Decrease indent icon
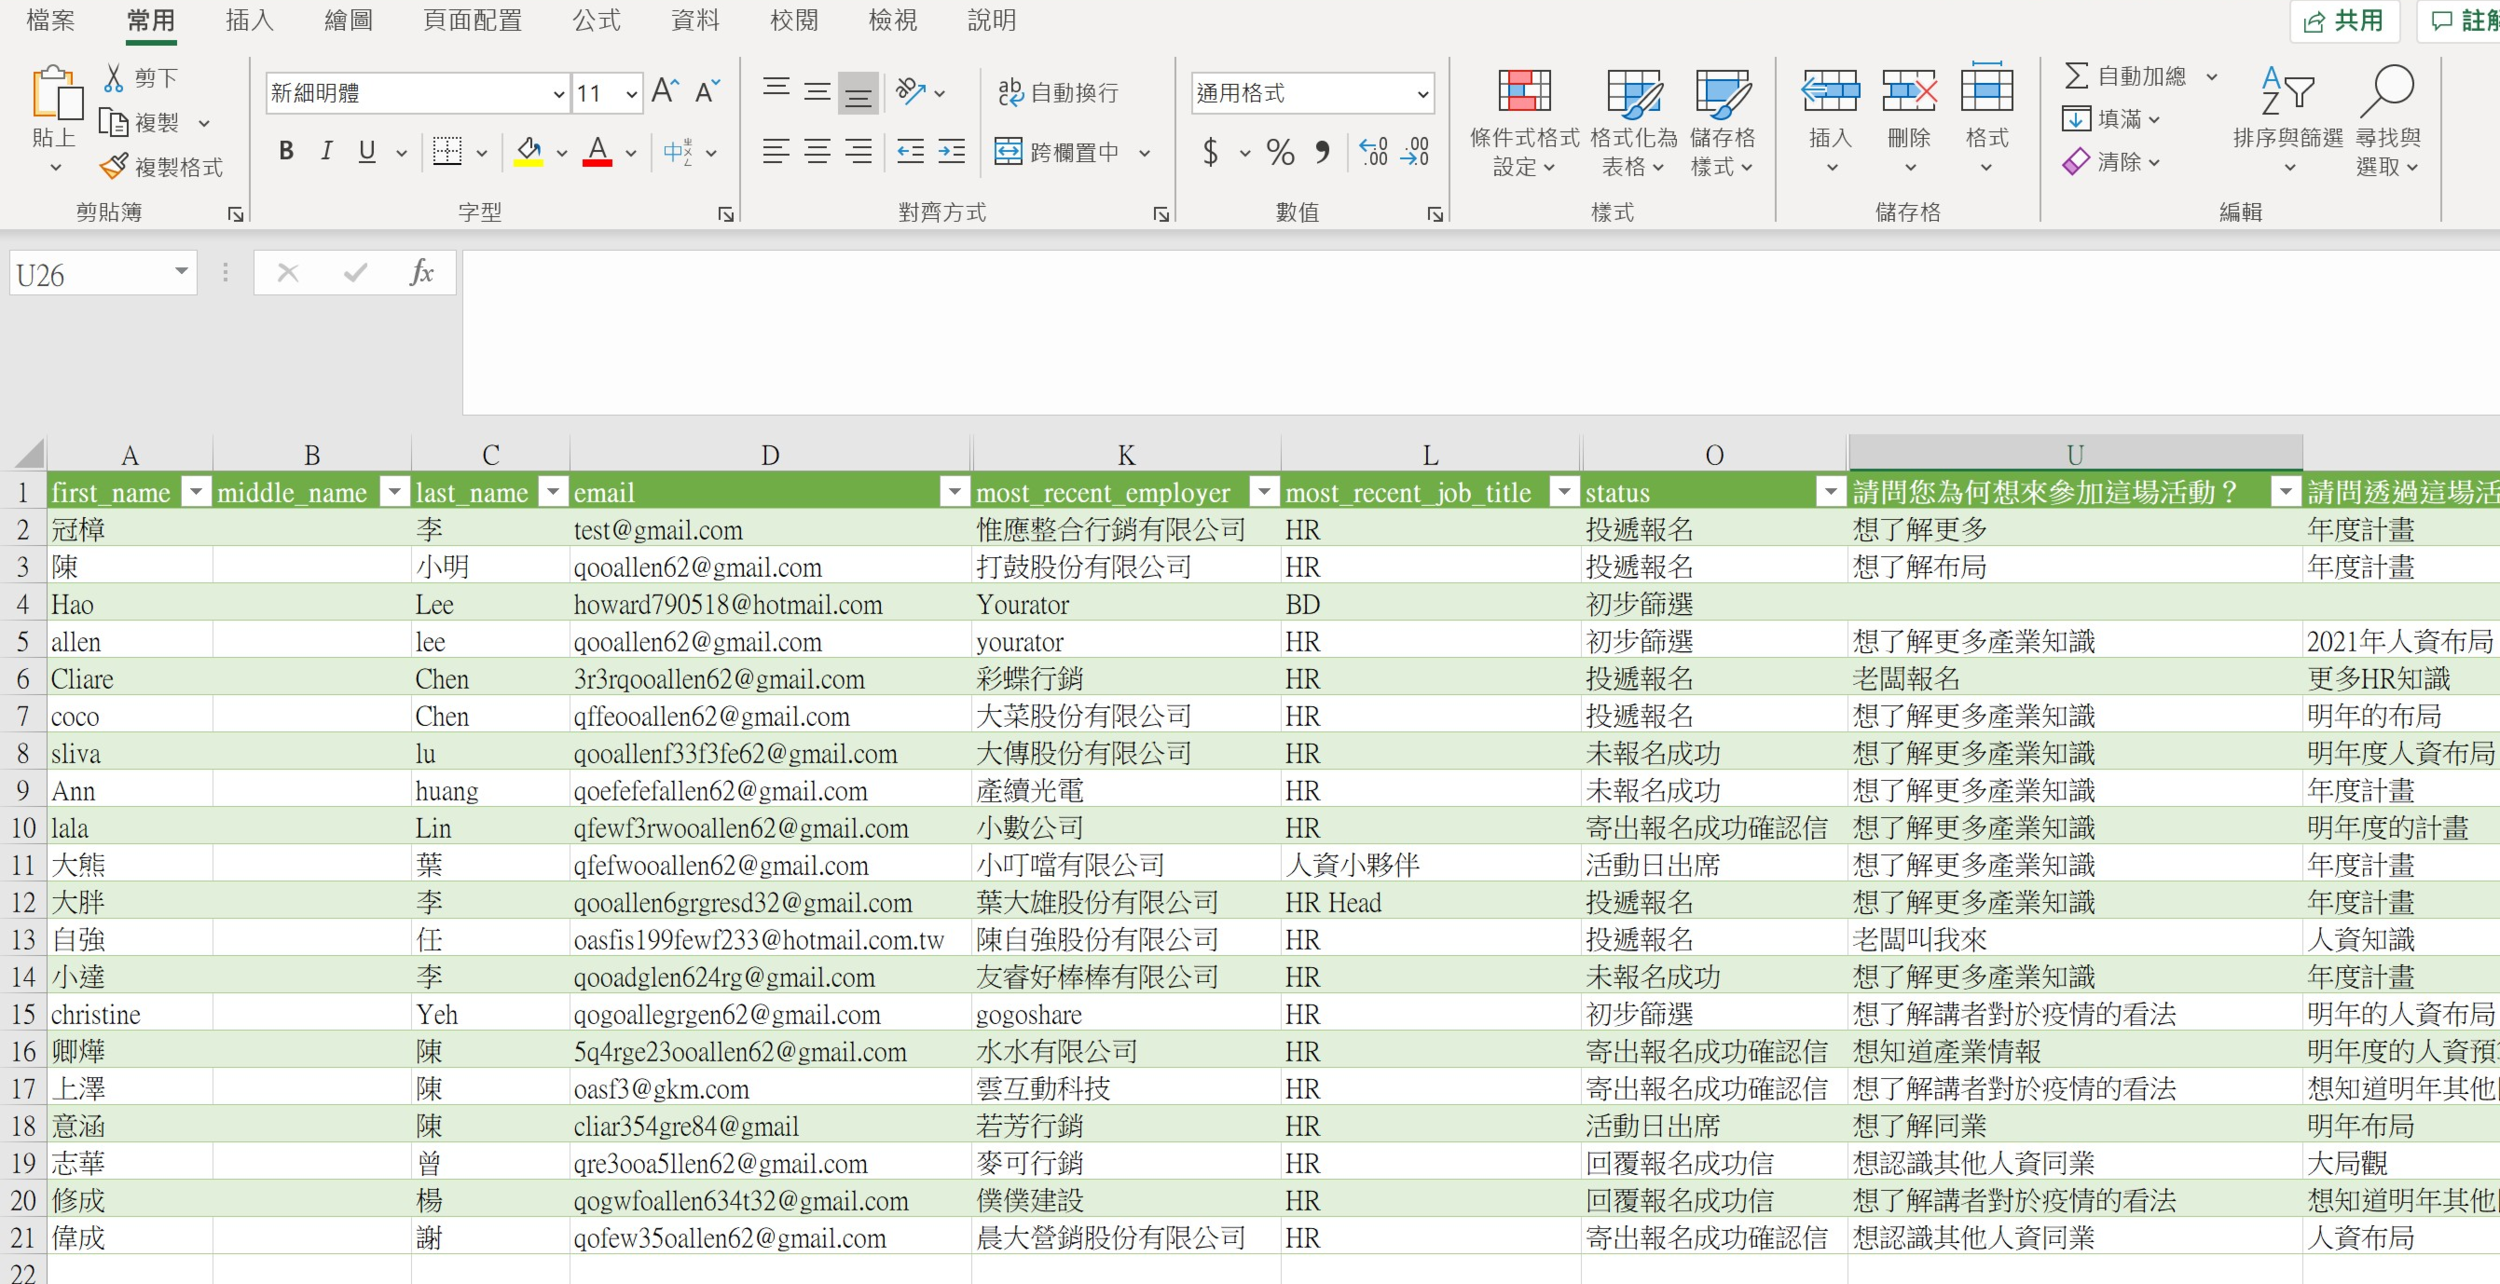2500x1284 pixels. coord(910,152)
